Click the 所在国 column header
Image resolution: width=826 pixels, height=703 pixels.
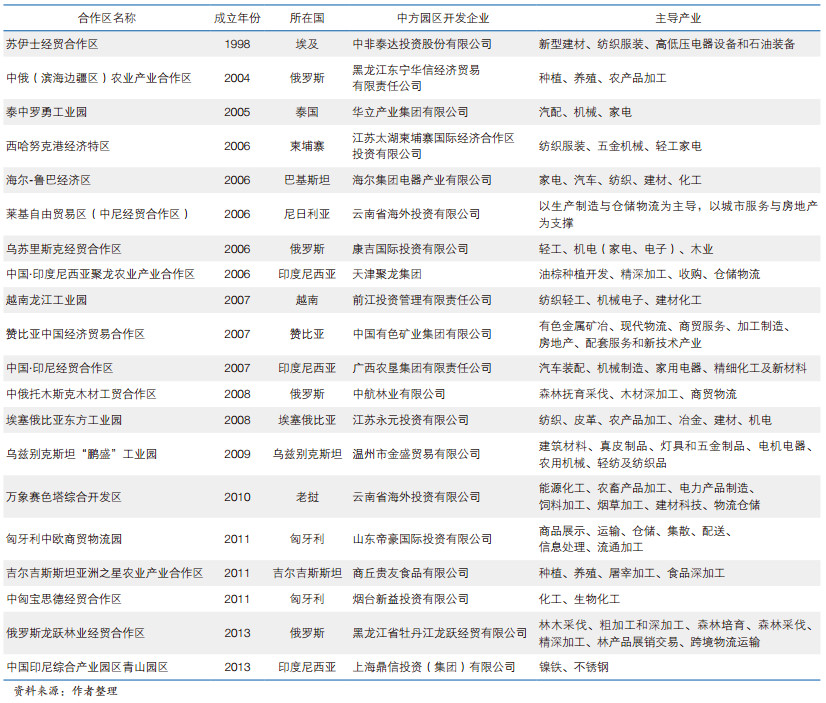[x=307, y=18]
